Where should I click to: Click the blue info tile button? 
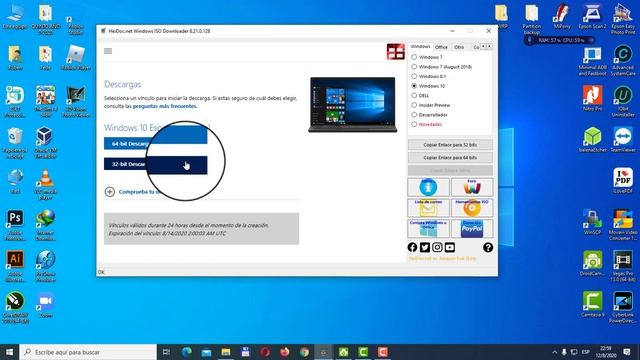428,187
